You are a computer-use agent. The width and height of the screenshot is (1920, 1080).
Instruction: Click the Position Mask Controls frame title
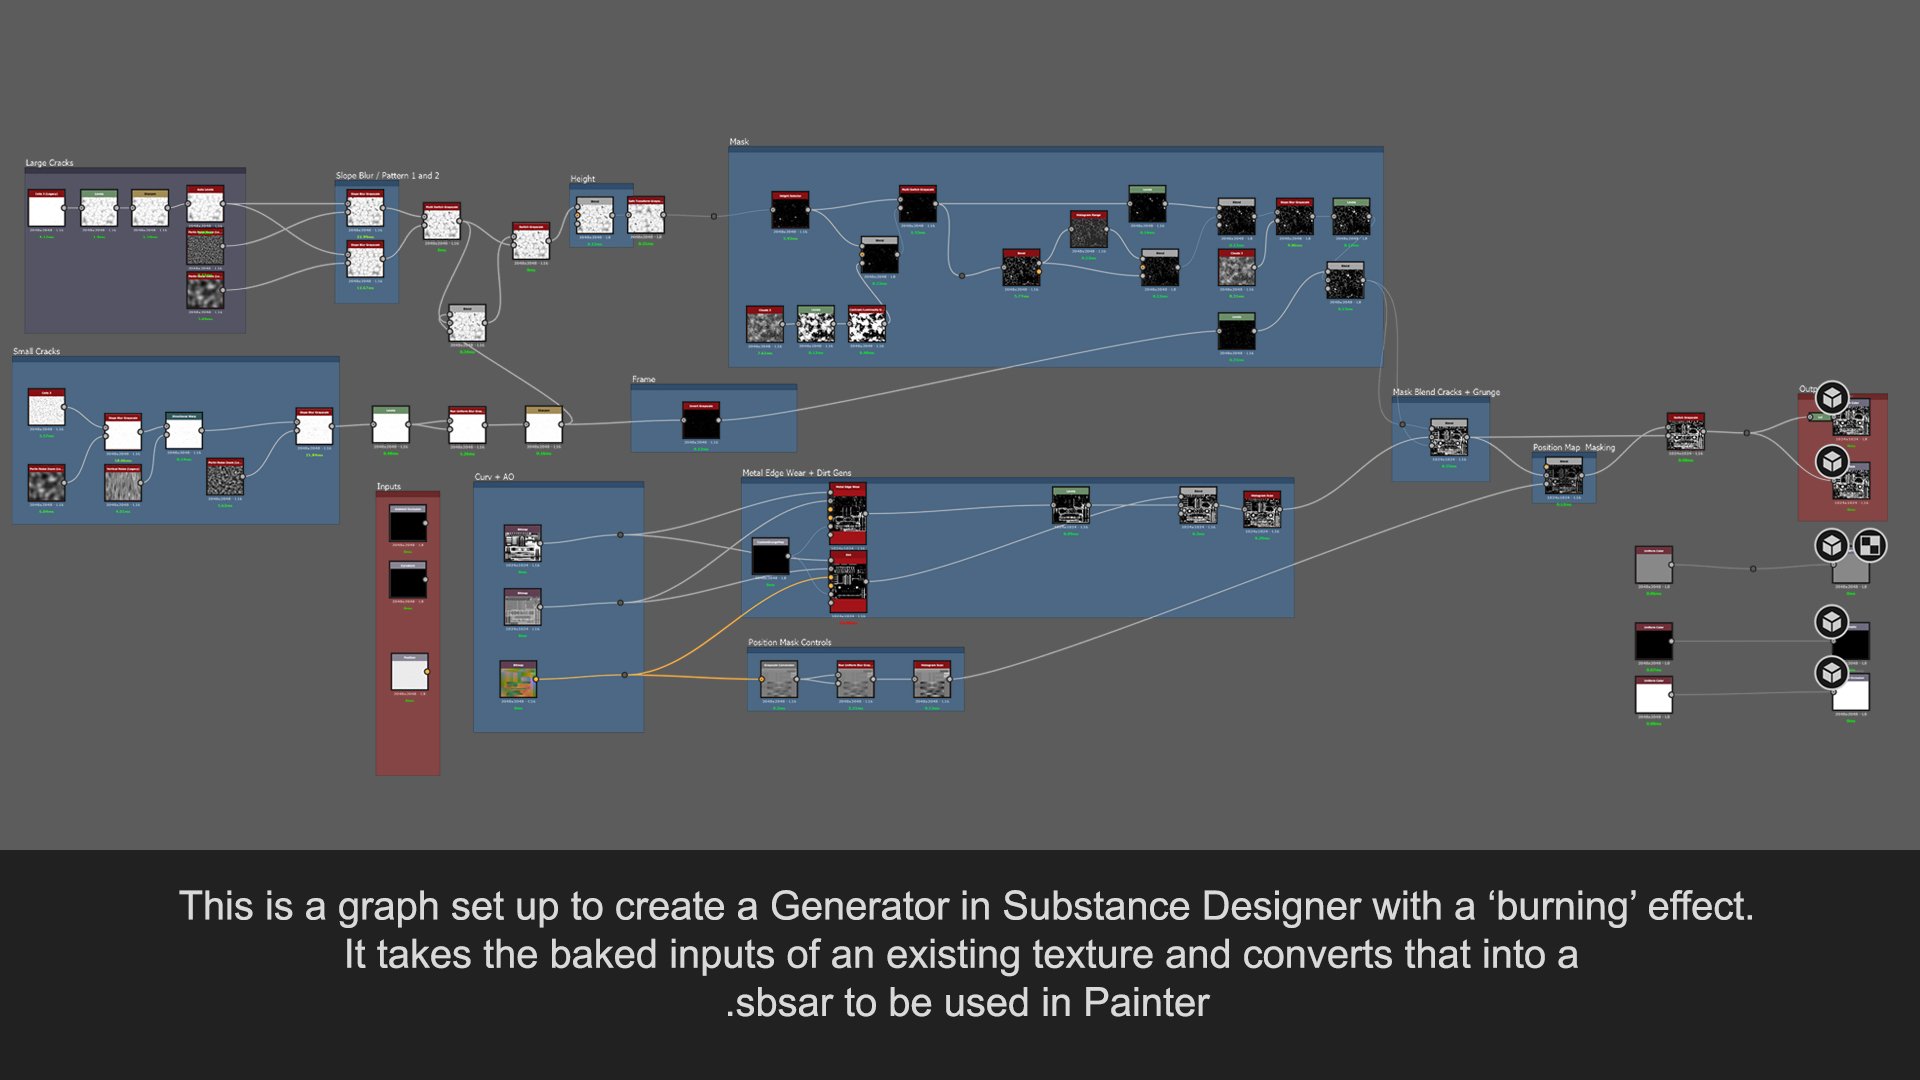[789, 642]
